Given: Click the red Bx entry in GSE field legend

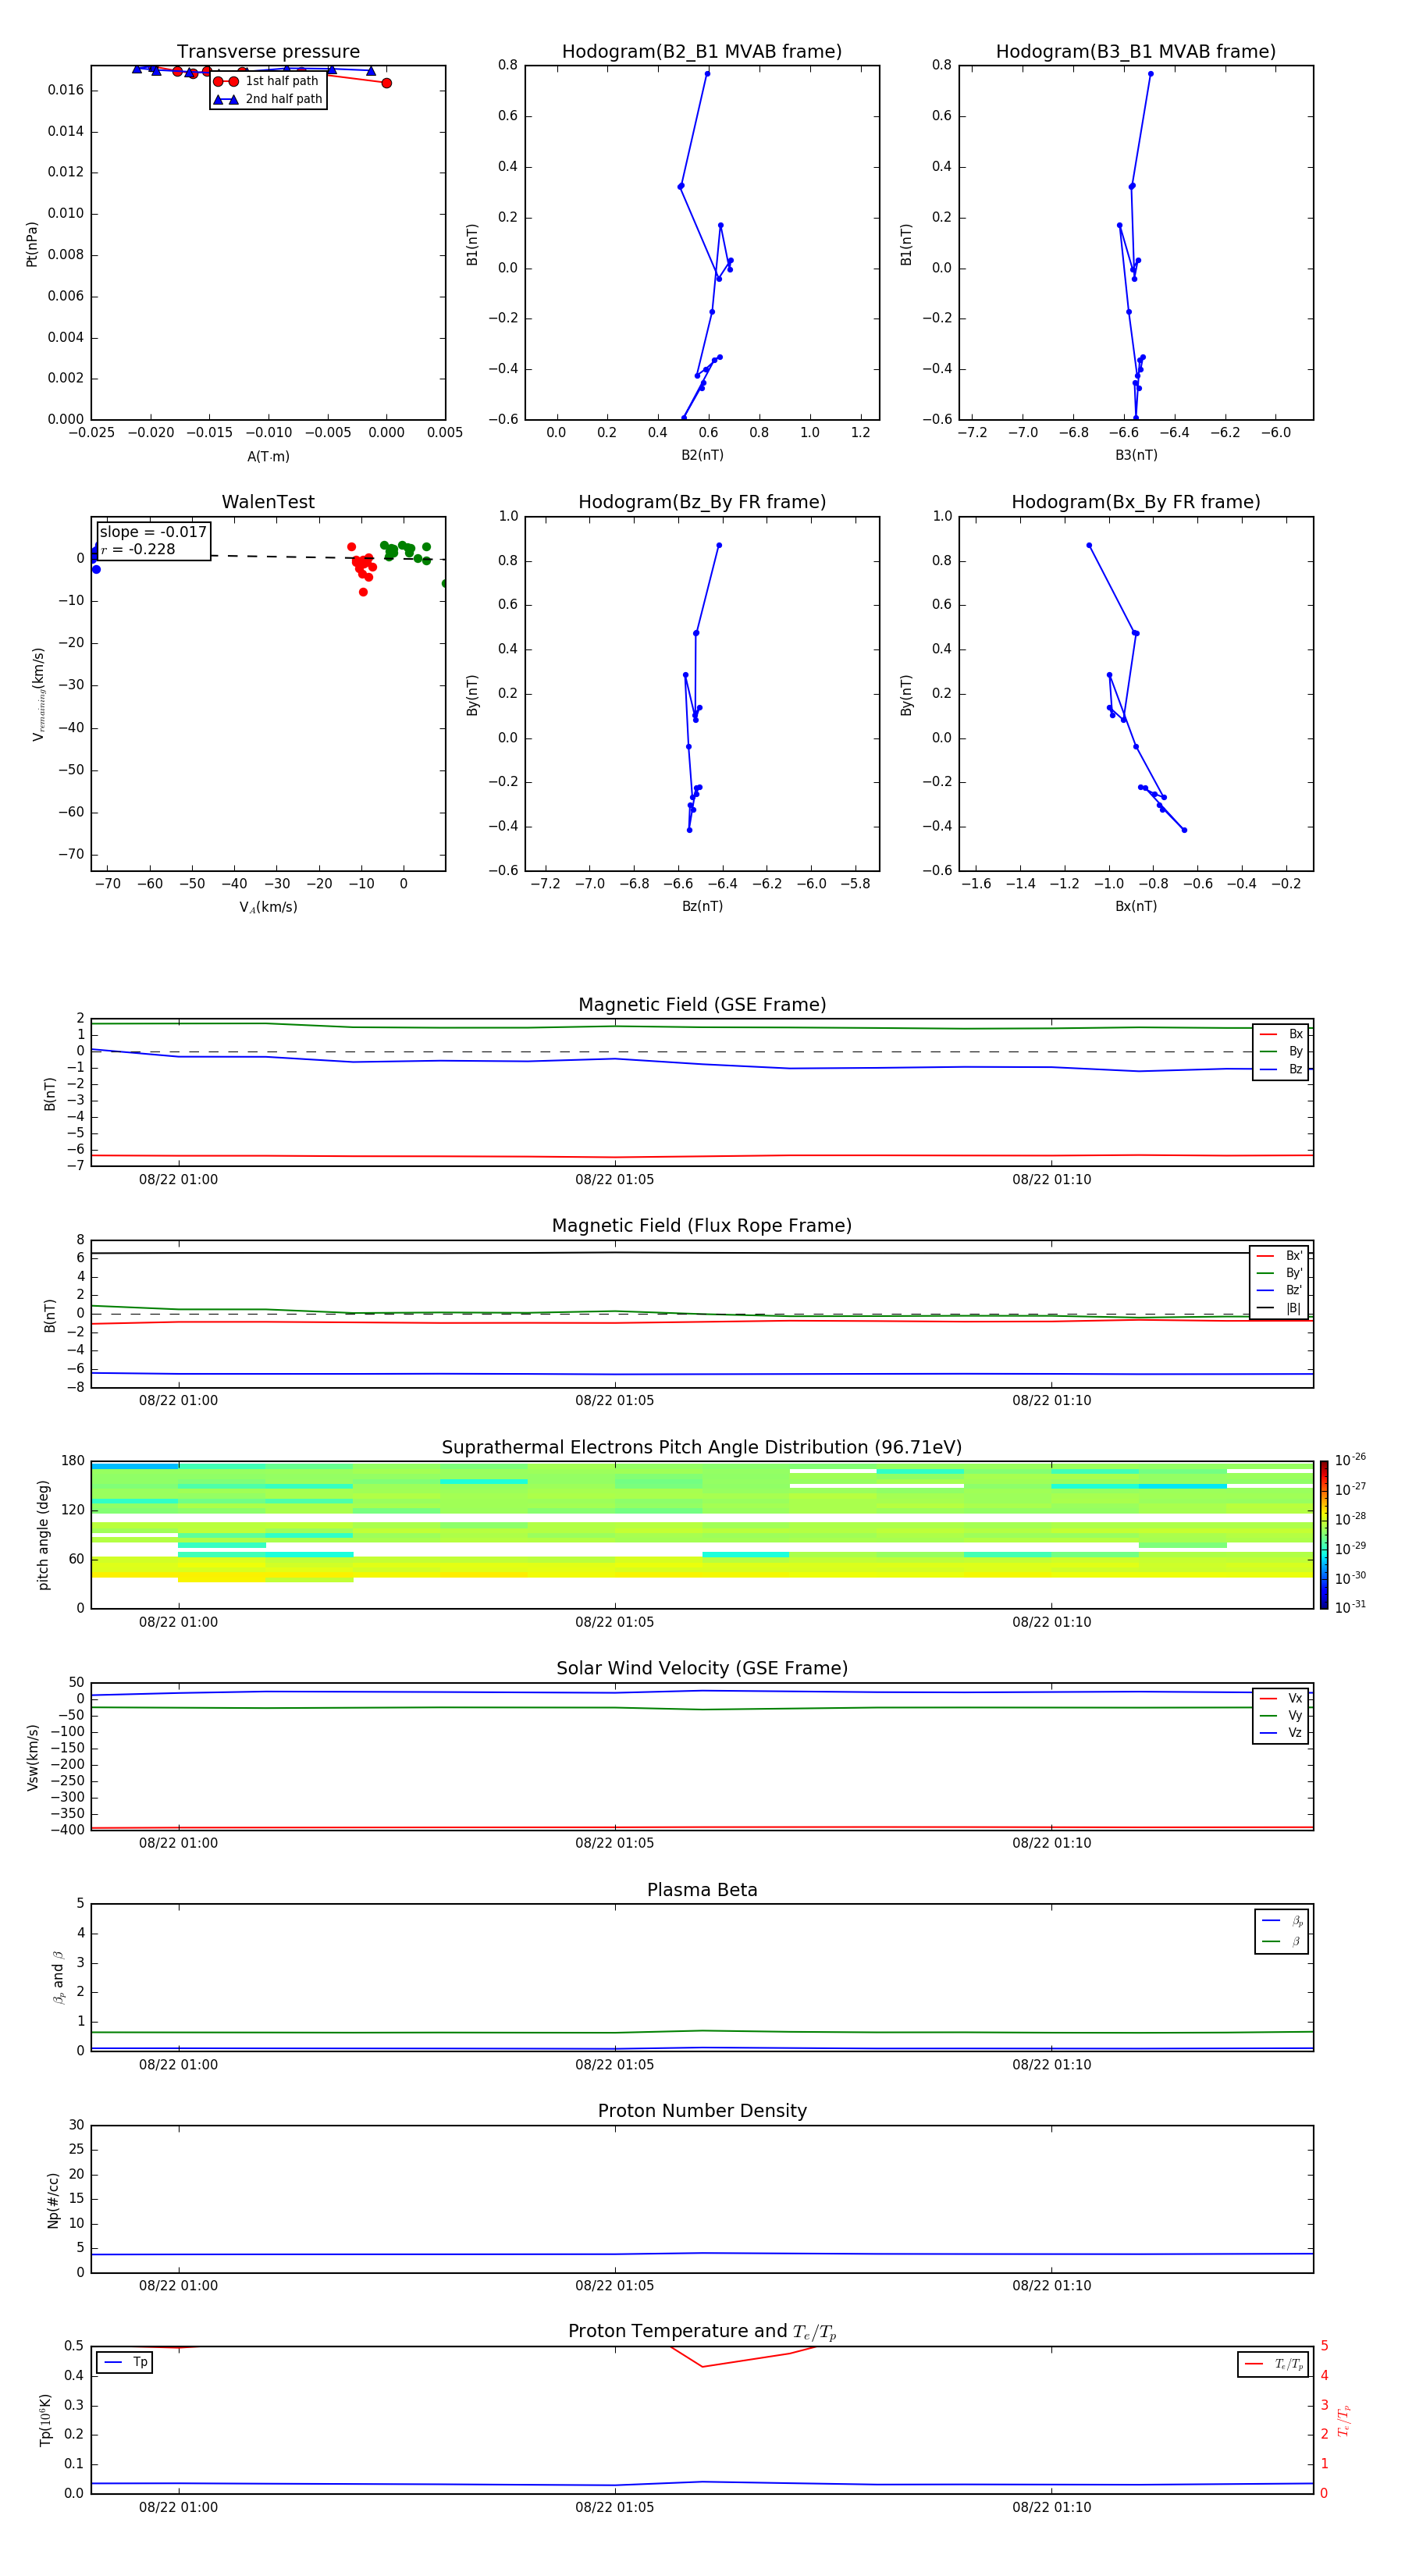Looking at the screenshot, I should point(1281,1035).
